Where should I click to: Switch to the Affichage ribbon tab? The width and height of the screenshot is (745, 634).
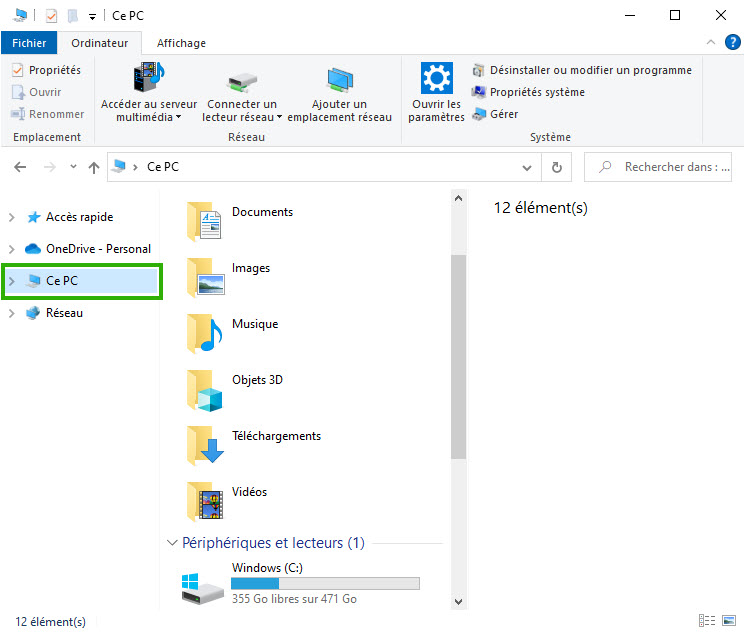[x=181, y=43]
